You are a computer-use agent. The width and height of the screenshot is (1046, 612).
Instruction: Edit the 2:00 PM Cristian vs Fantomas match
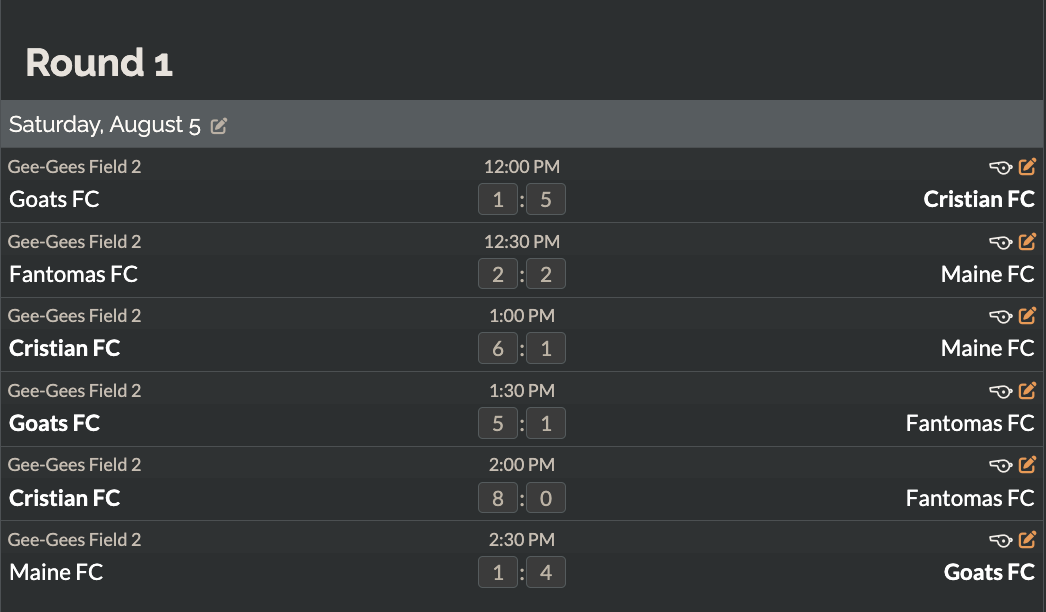[x=1027, y=464]
